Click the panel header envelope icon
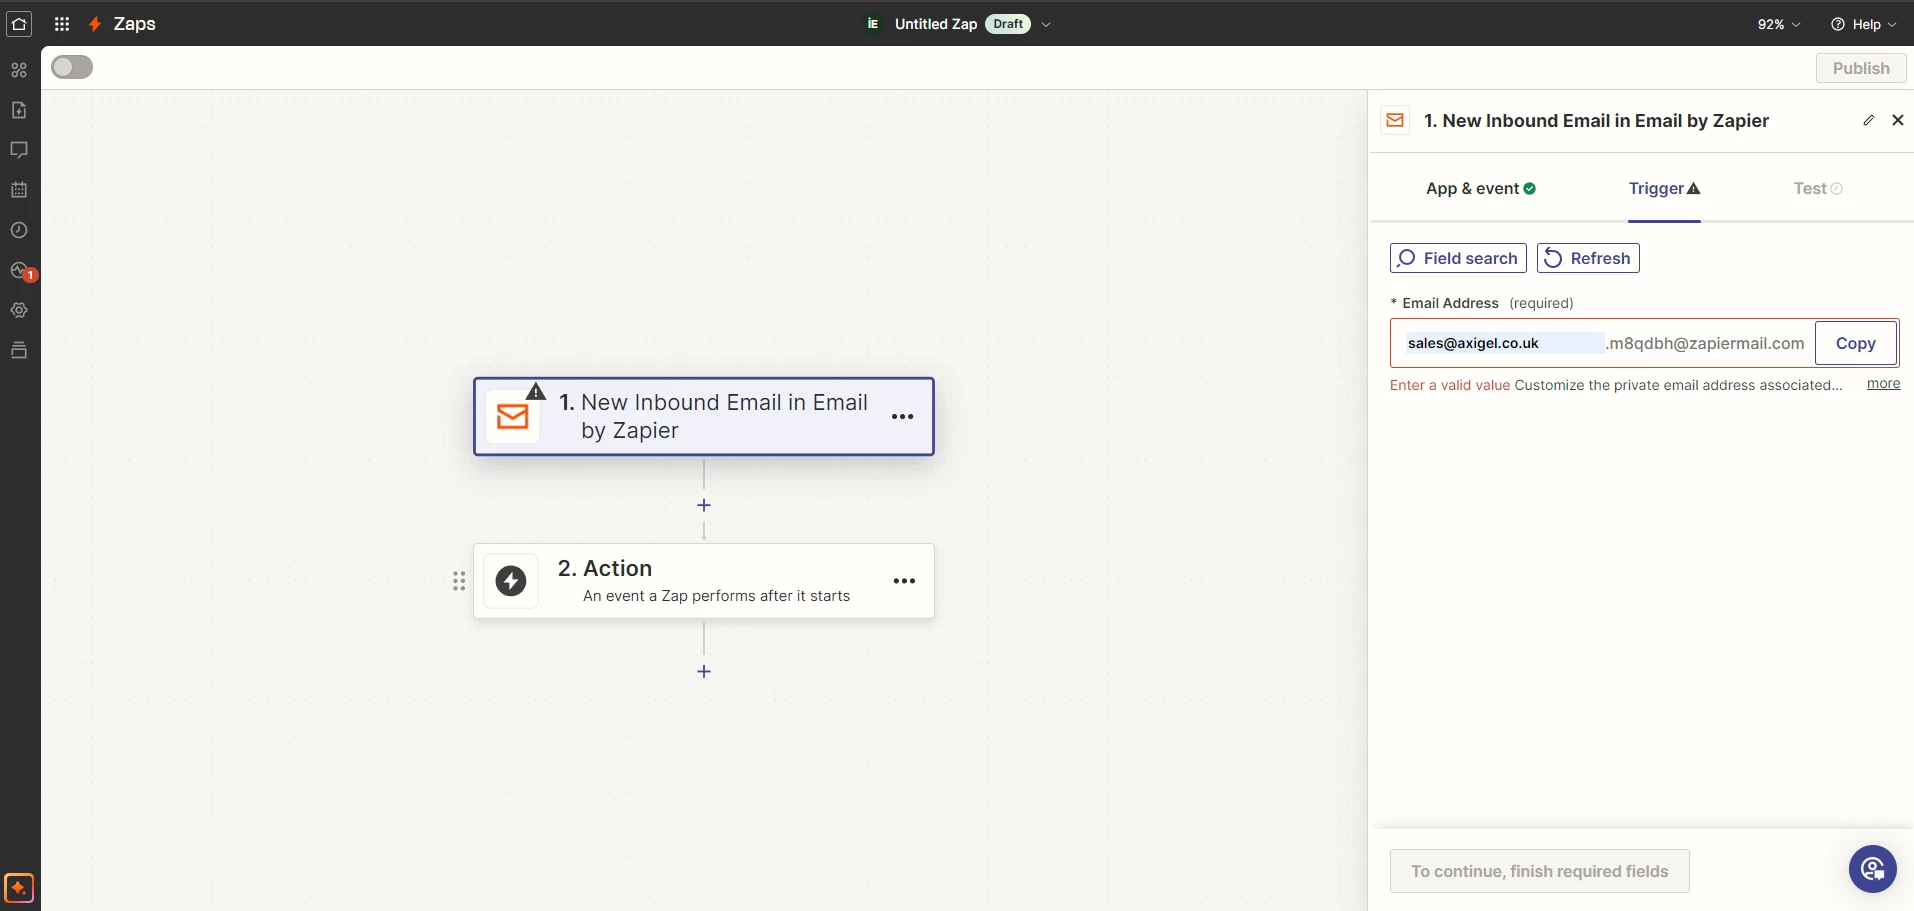1914x911 pixels. (x=1395, y=121)
